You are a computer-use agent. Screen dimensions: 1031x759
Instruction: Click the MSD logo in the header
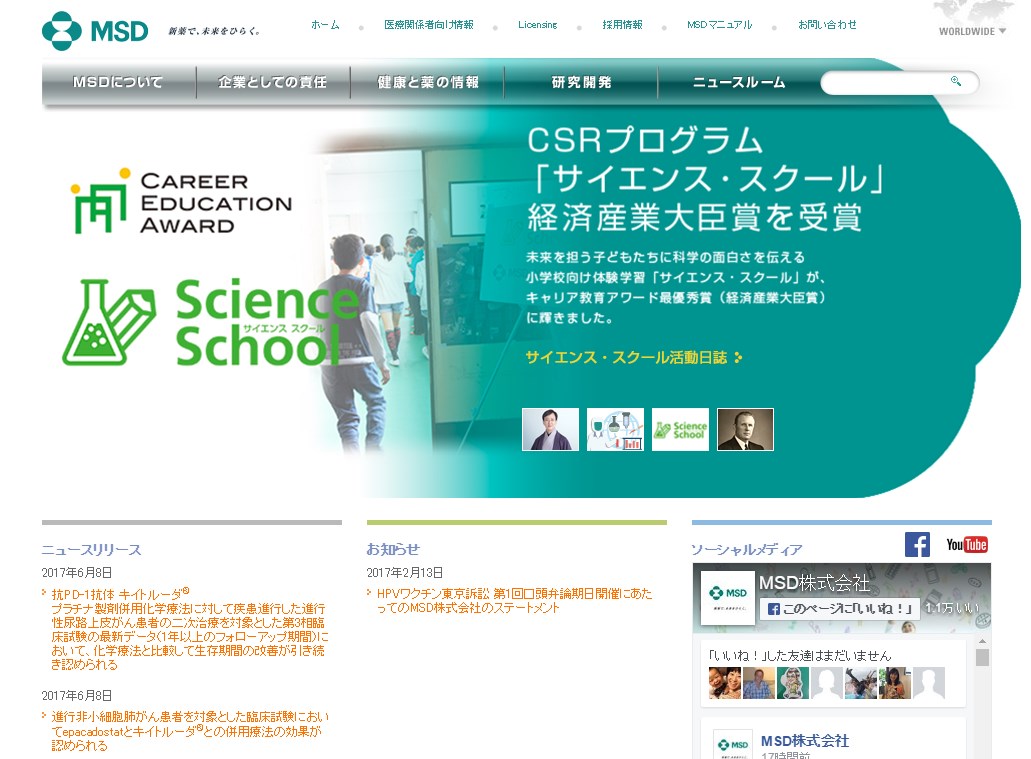coord(95,31)
